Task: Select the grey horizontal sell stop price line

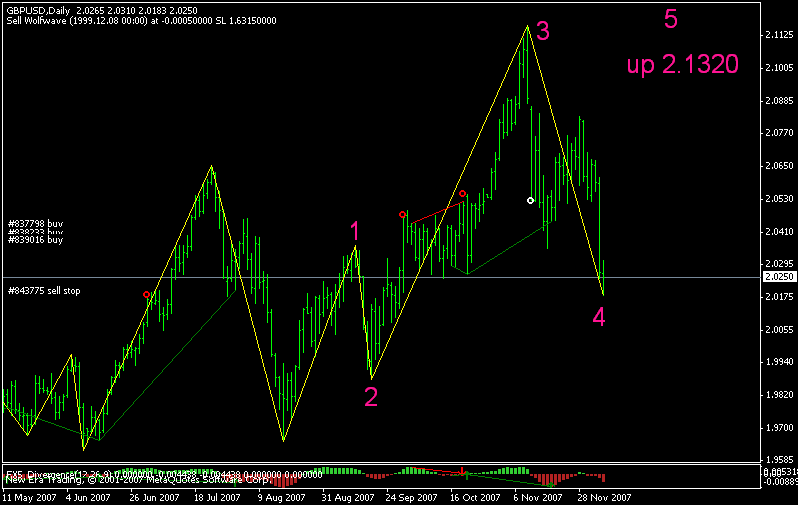Action: [x=382, y=277]
